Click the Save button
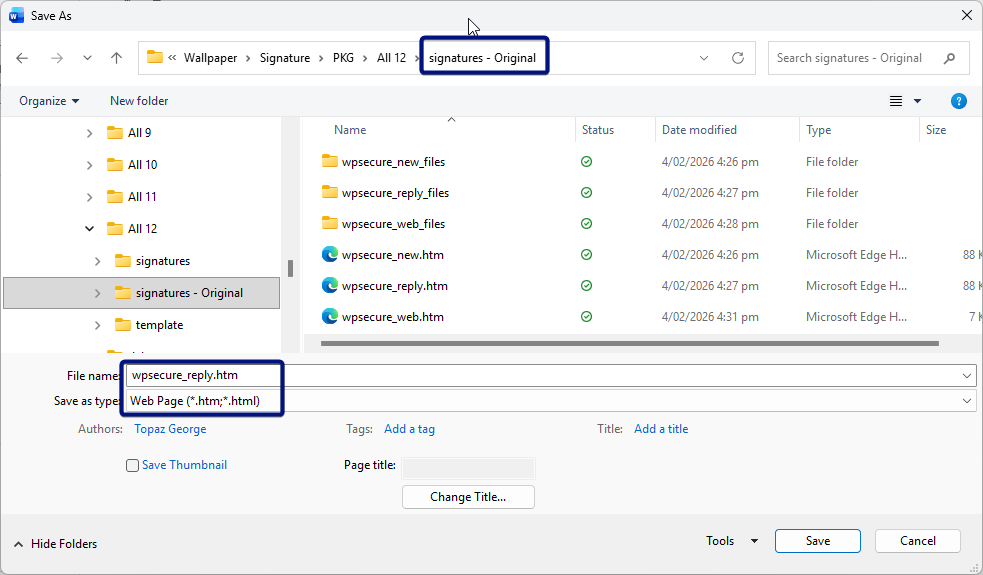This screenshot has width=983, height=575. click(x=817, y=541)
